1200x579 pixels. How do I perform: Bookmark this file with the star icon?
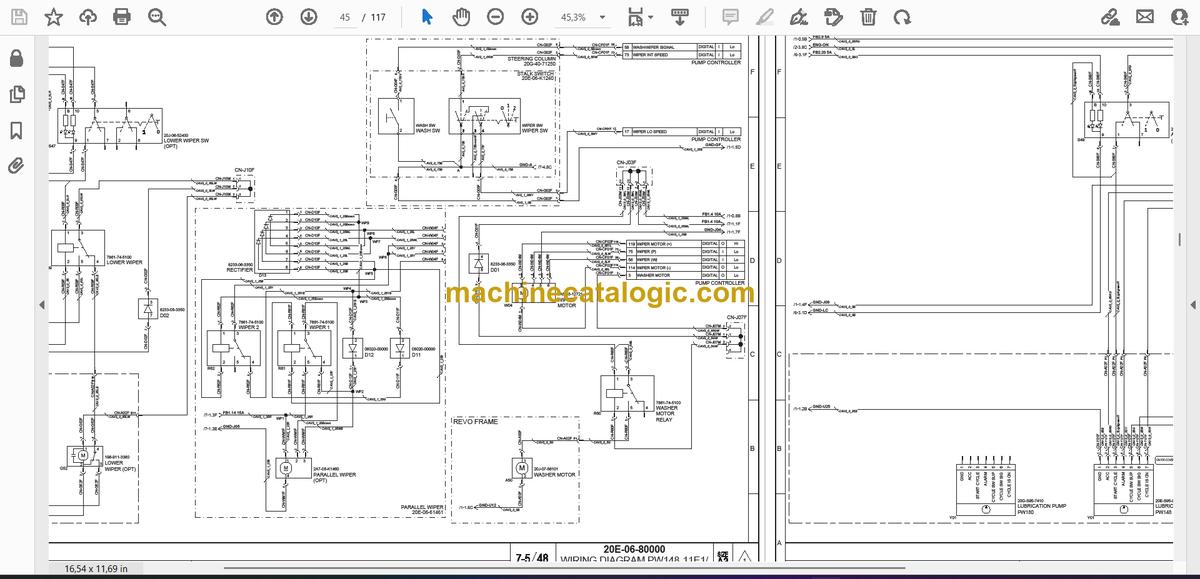53,17
